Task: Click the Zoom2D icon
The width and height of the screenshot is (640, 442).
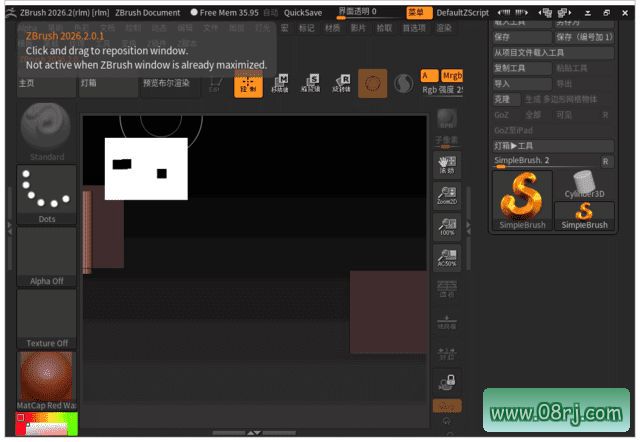Action: [447, 196]
